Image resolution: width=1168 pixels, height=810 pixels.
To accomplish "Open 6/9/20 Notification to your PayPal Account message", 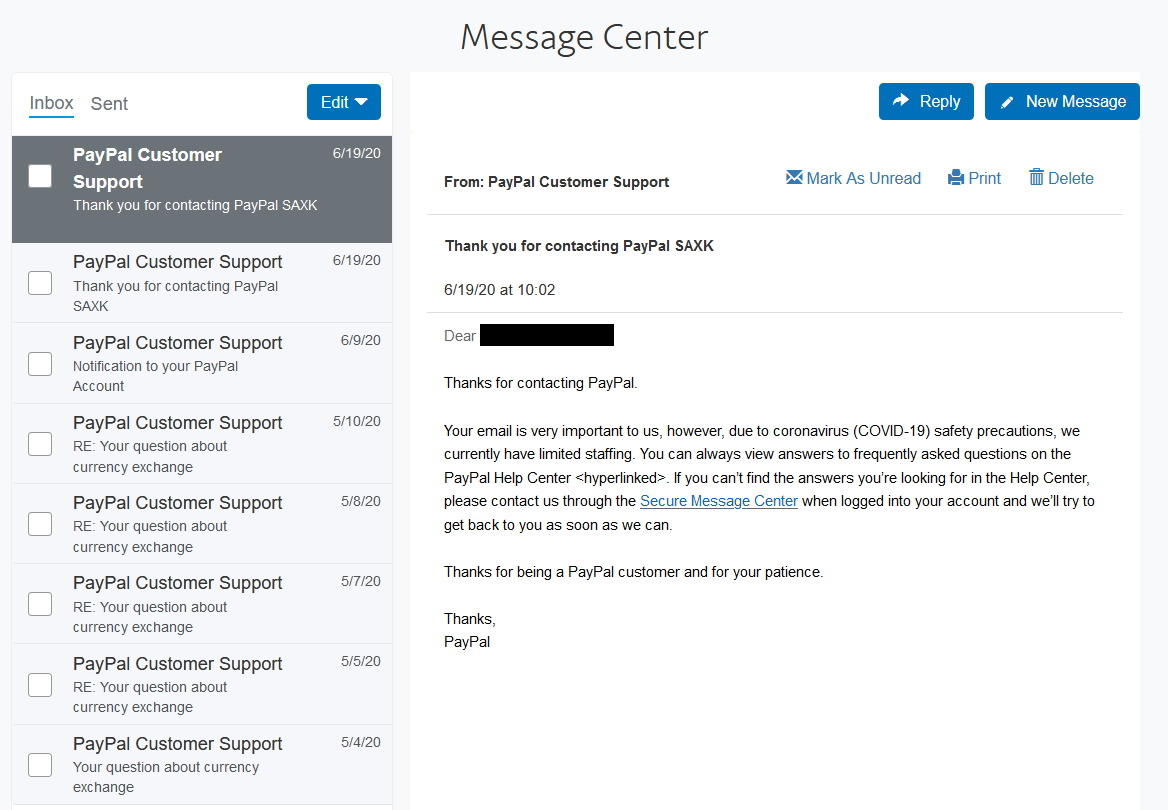I will 202,364.
